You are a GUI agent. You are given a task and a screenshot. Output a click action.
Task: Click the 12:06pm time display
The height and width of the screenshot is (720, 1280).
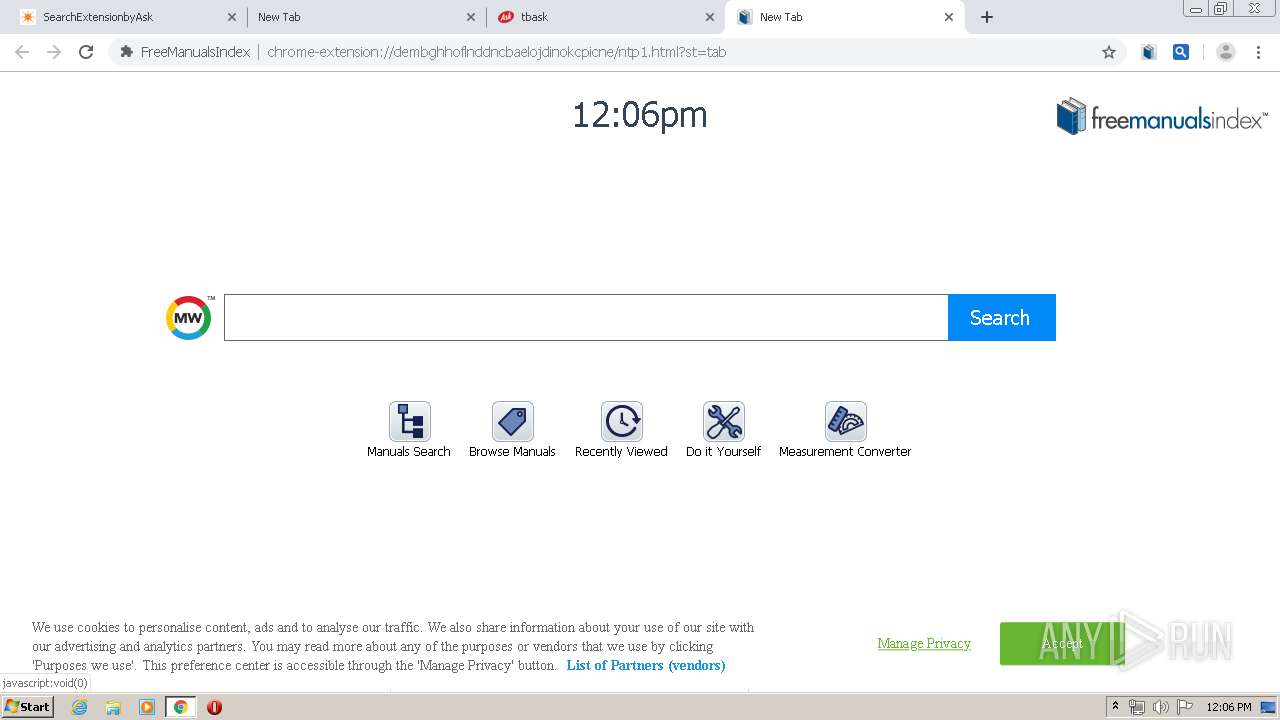639,115
